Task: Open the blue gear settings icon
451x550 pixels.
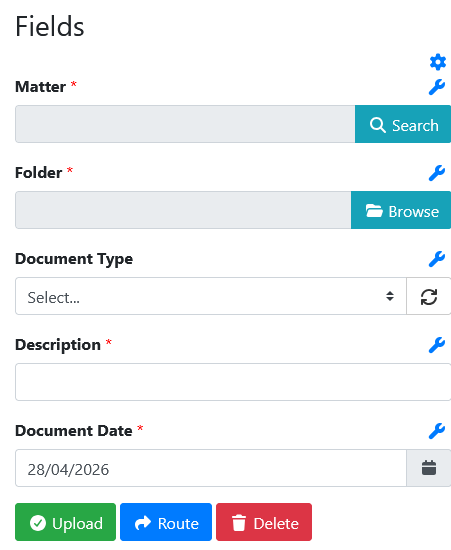Action: 438,62
